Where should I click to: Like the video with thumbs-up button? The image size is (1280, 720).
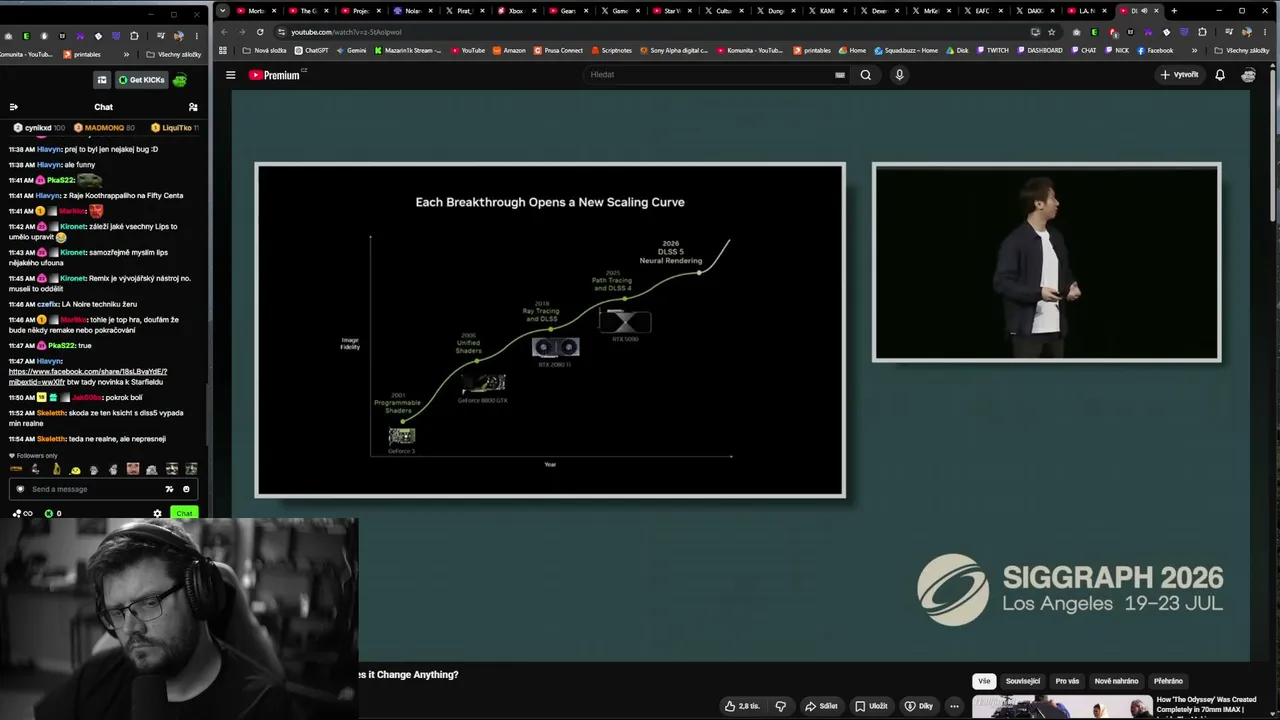pyautogui.click(x=742, y=706)
